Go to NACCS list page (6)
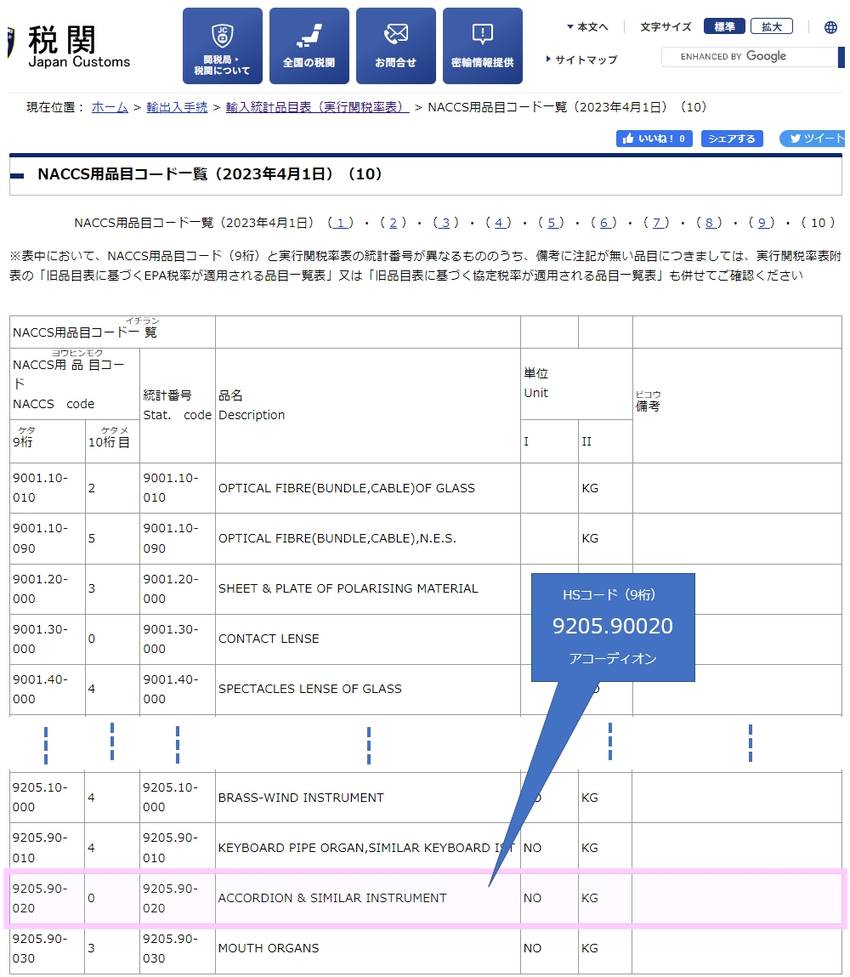The height and width of the screenshot is (977, 850). [603, 222]
